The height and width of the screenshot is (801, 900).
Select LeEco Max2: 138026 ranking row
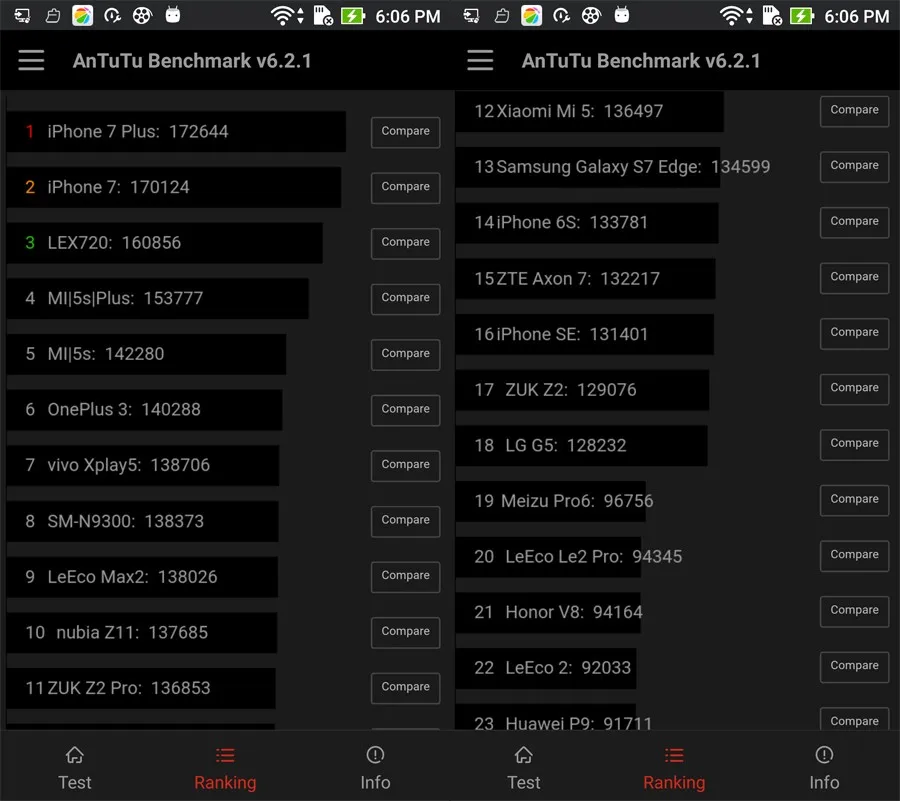142,577
